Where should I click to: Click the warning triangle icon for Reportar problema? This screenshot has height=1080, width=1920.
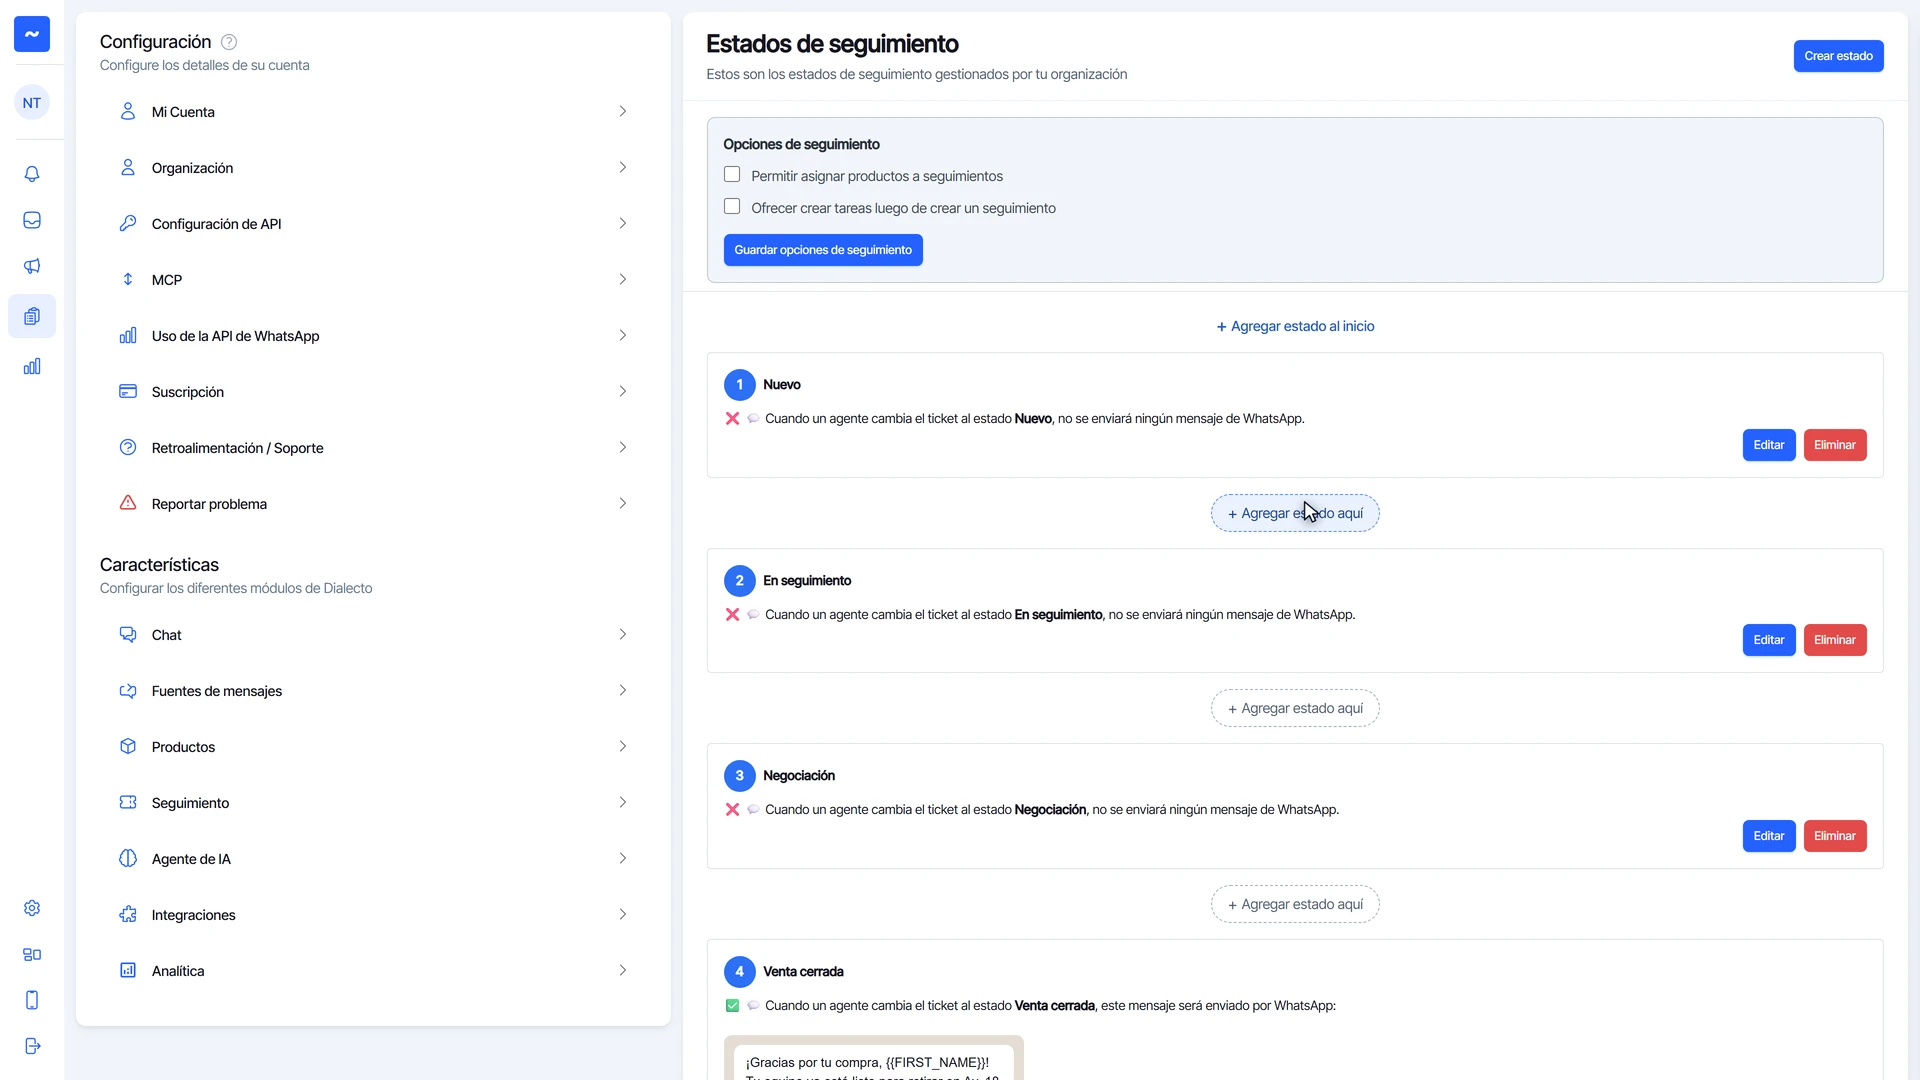coord(128,503)
